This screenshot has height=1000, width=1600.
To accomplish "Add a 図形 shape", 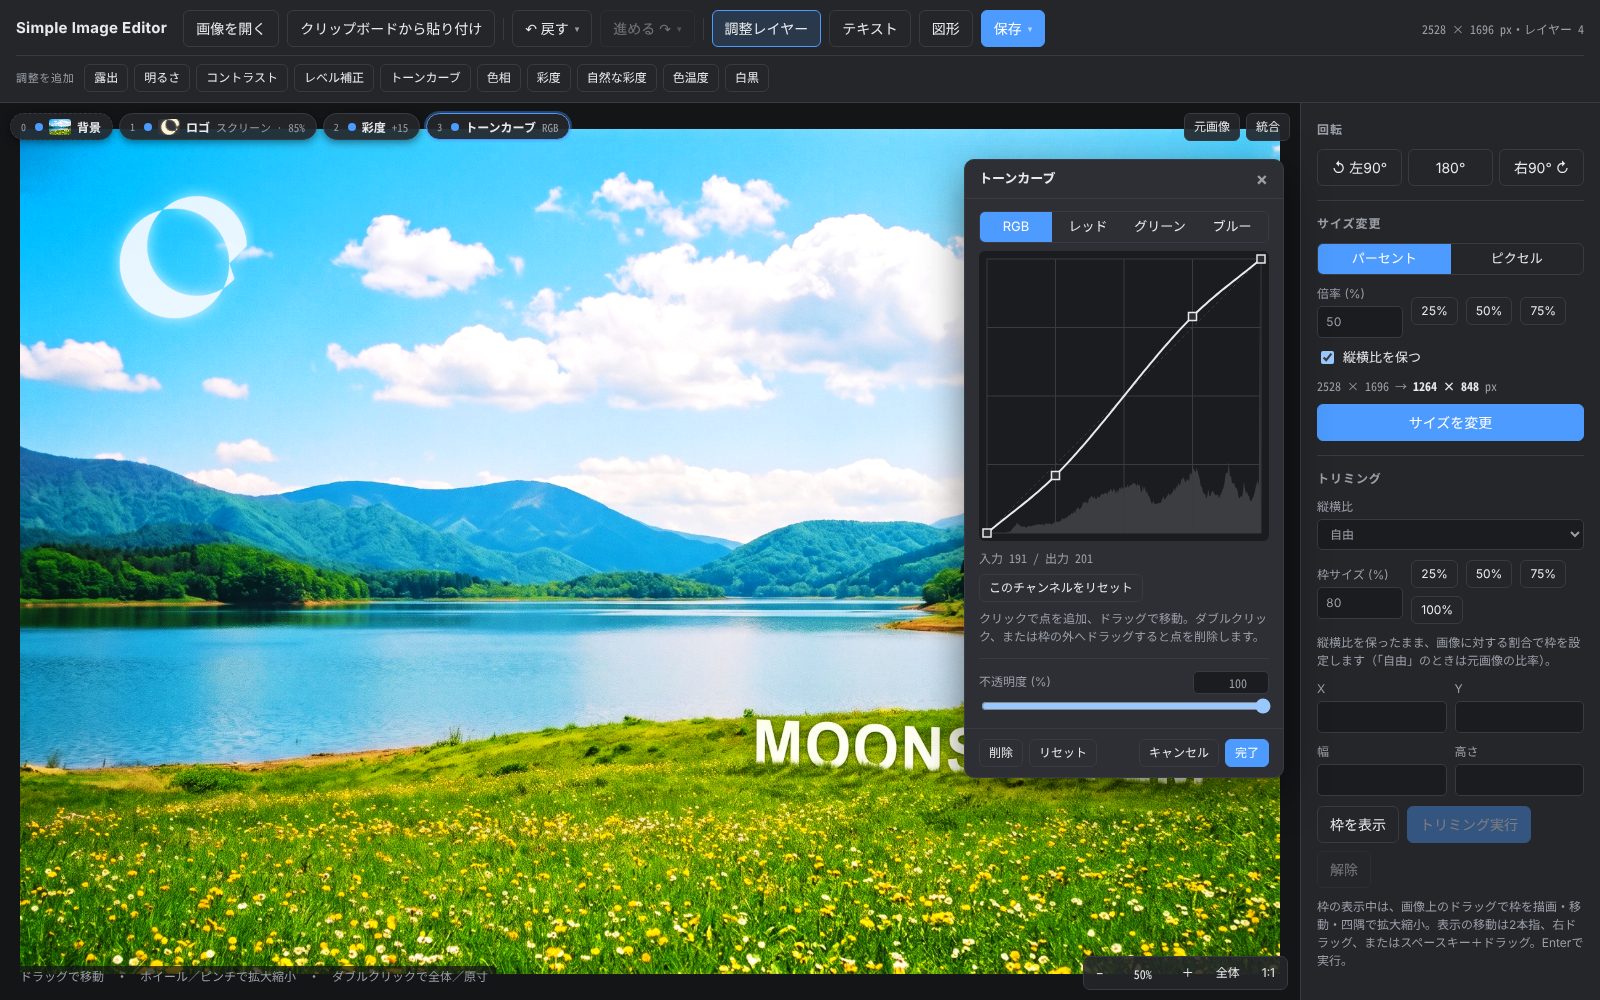I will tap(945, 29).
